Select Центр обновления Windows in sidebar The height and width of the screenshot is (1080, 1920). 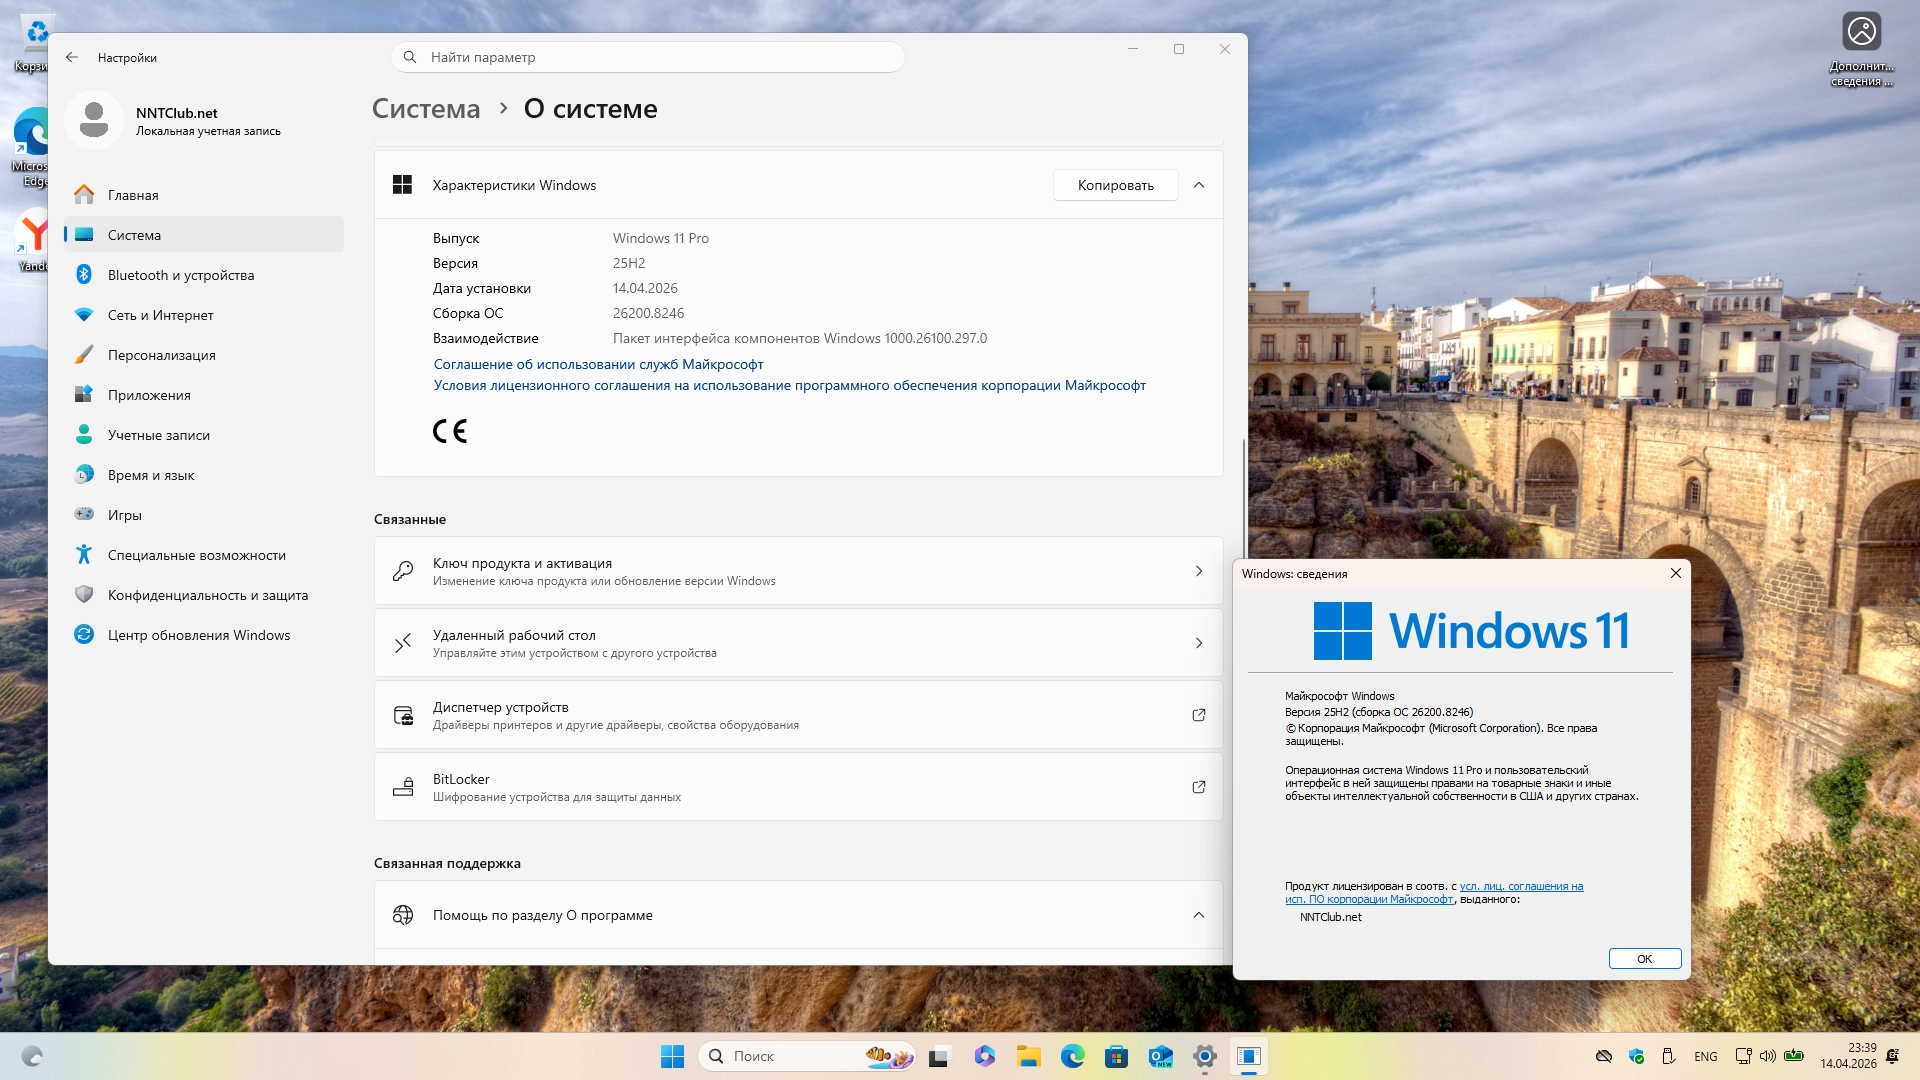pos(198,635)
